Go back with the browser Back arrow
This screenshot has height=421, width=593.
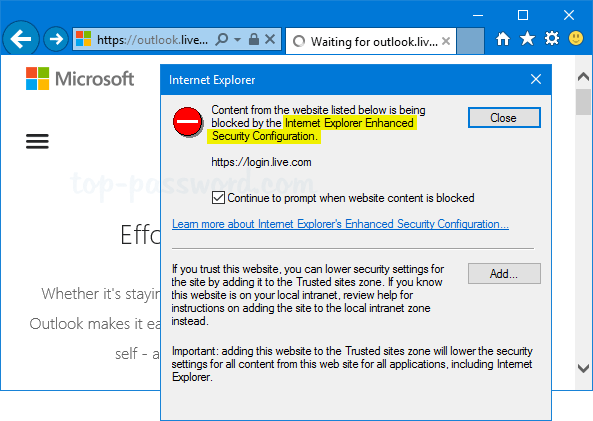click(20, 39)
